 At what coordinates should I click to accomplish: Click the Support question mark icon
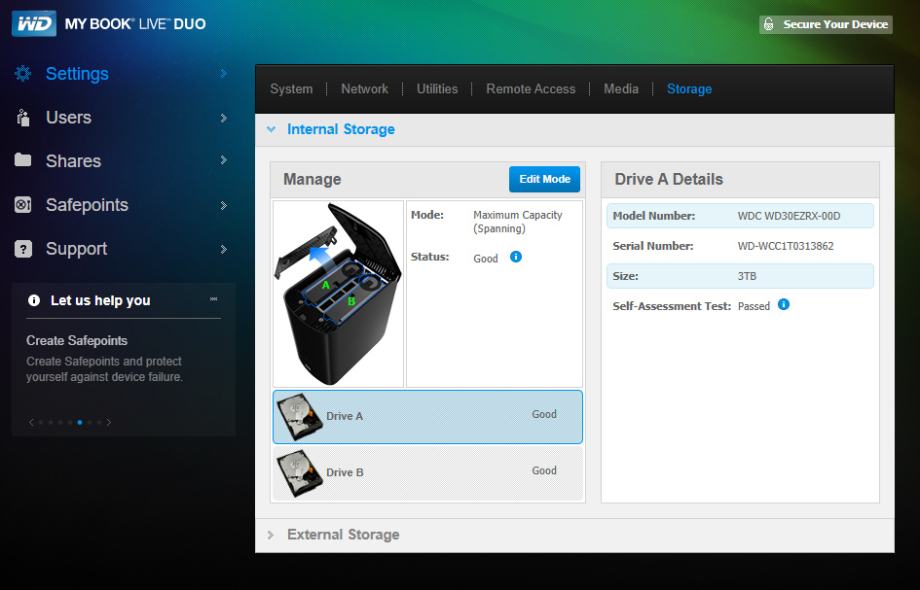click(23, 249)
